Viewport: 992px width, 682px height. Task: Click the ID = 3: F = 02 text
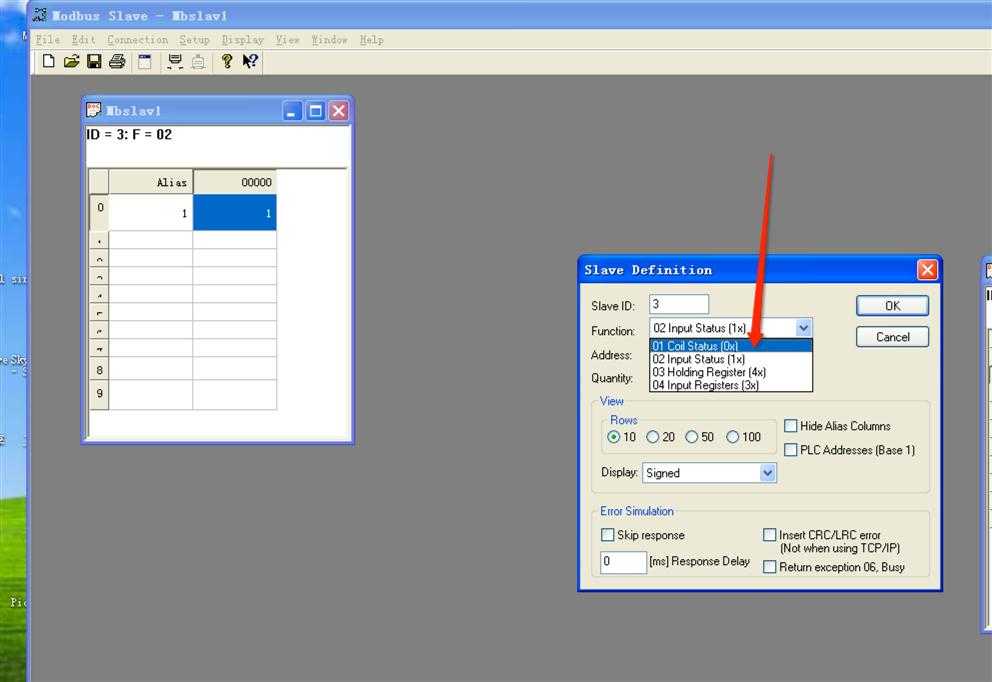tap(129, 134)
